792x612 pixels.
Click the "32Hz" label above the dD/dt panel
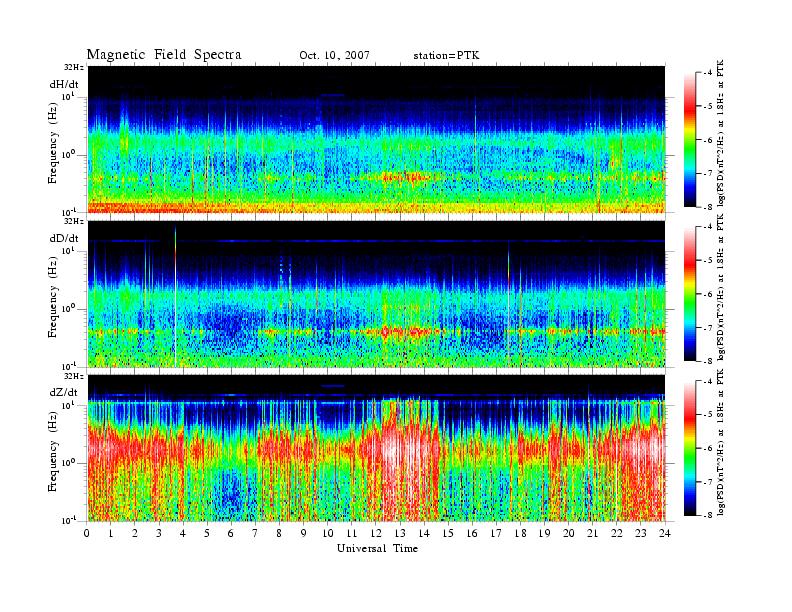73,221
